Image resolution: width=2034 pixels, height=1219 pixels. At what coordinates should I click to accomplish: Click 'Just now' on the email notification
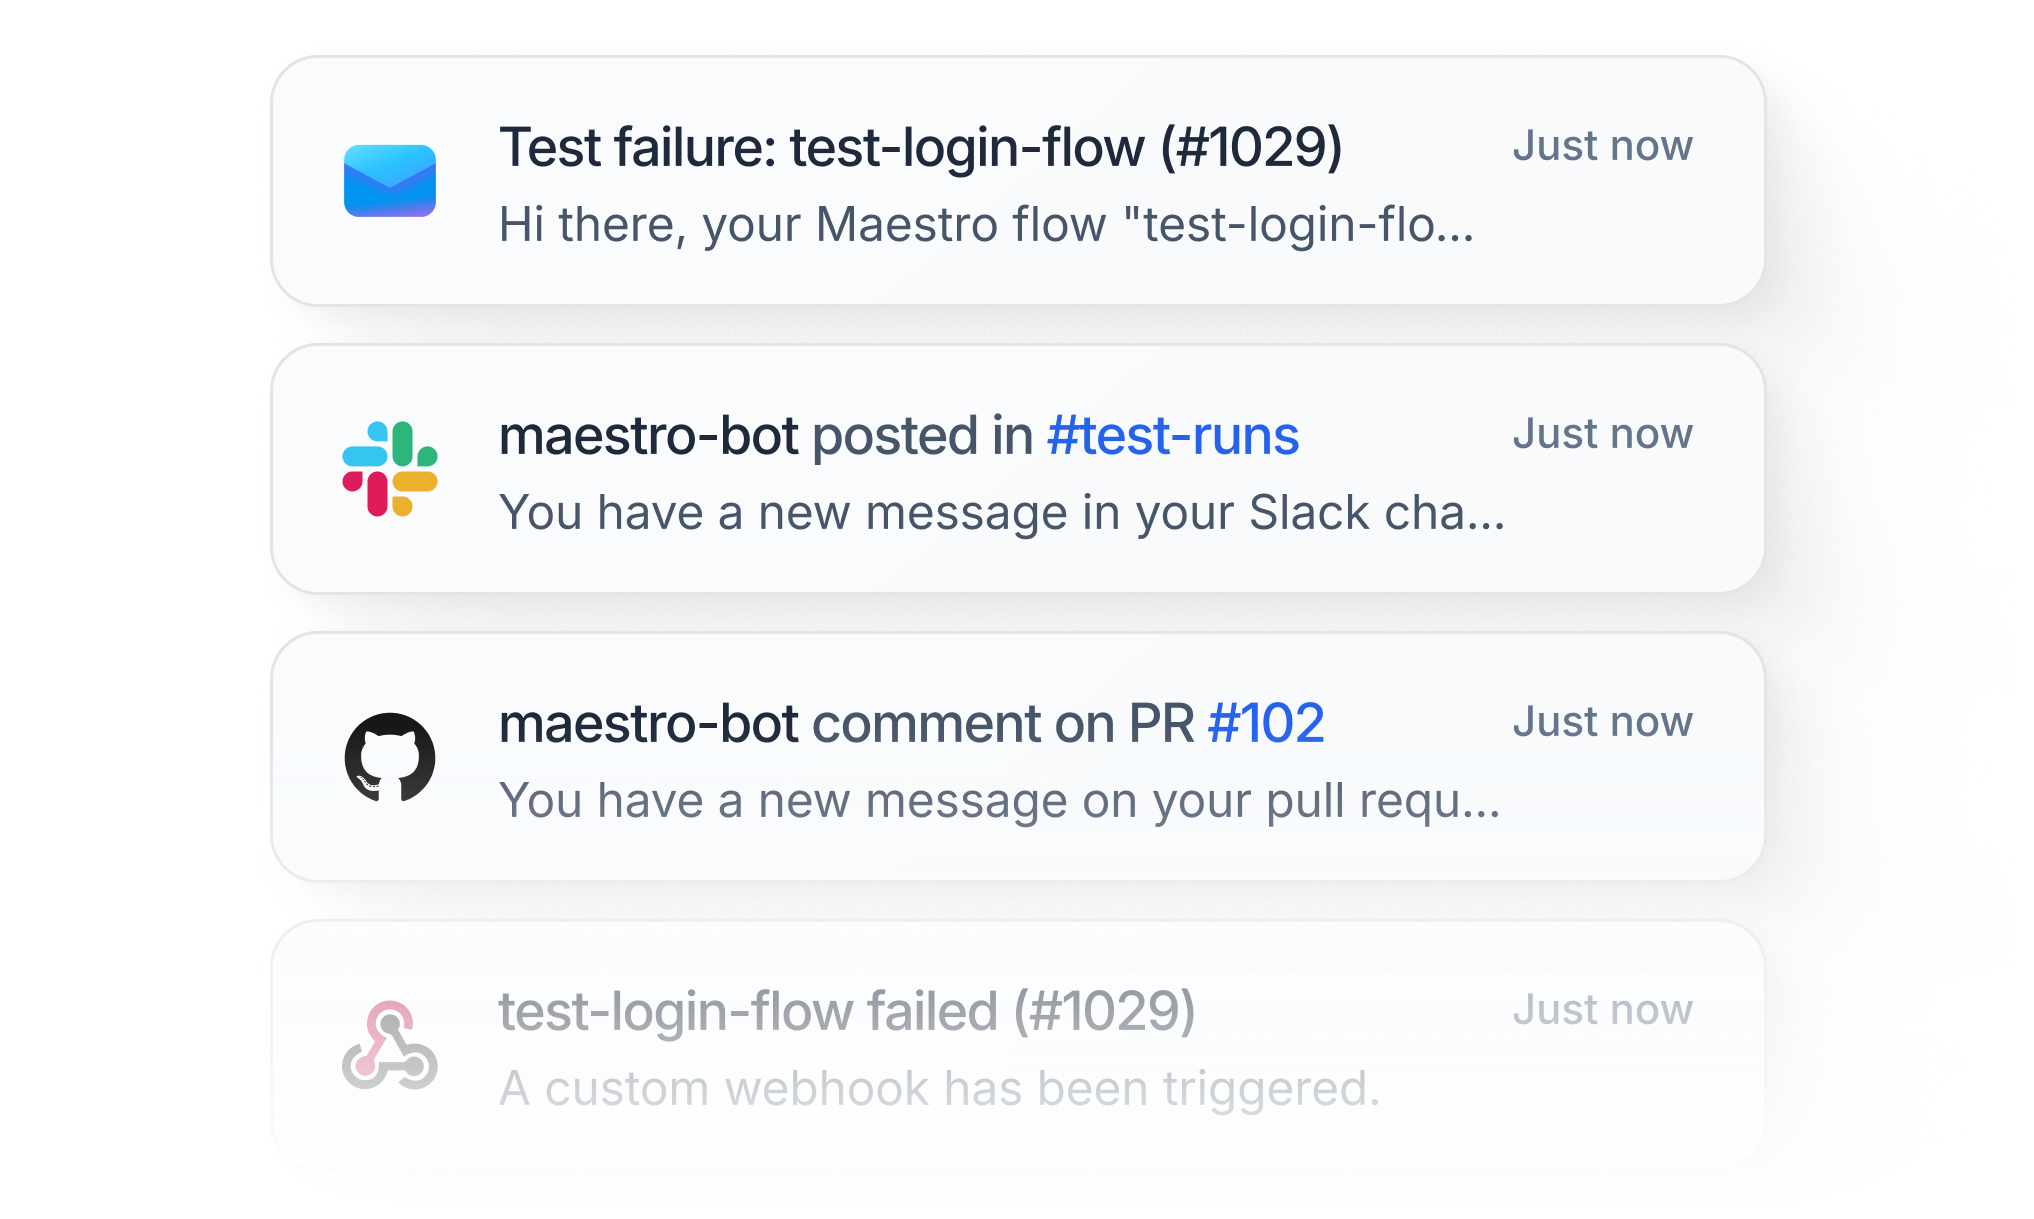[1602, 146]
